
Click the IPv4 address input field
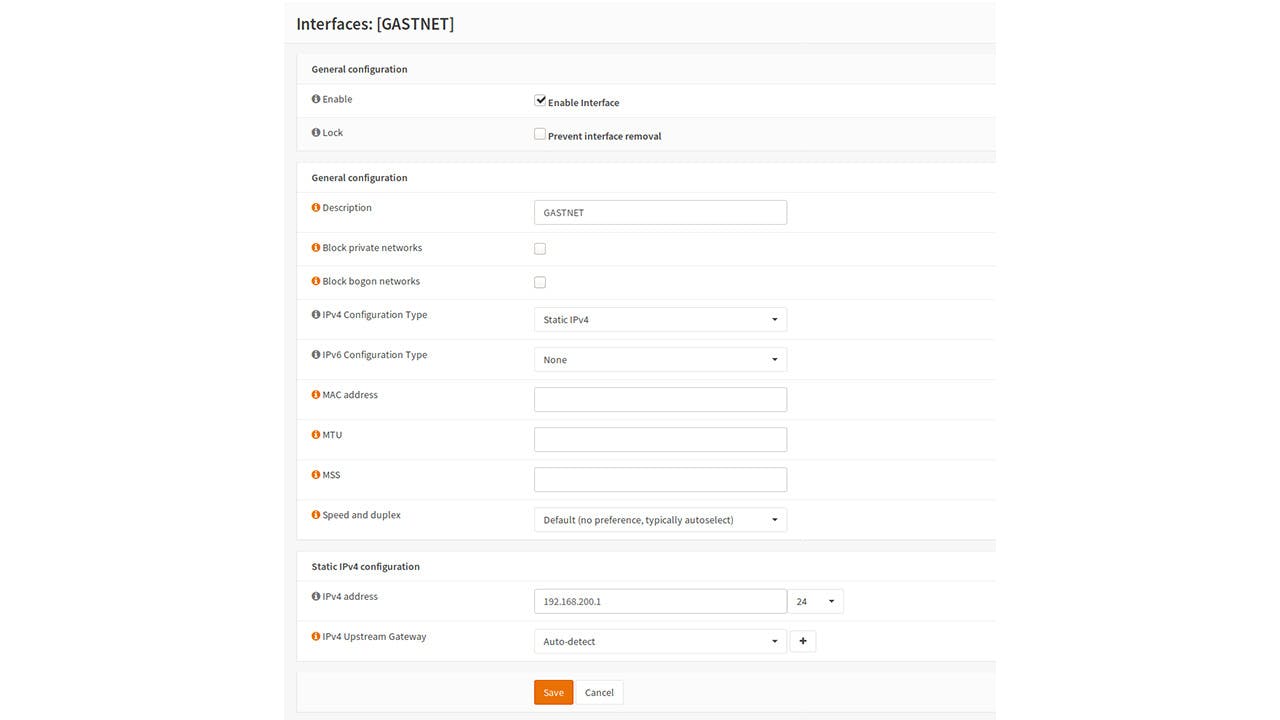(x=660, y=601)
